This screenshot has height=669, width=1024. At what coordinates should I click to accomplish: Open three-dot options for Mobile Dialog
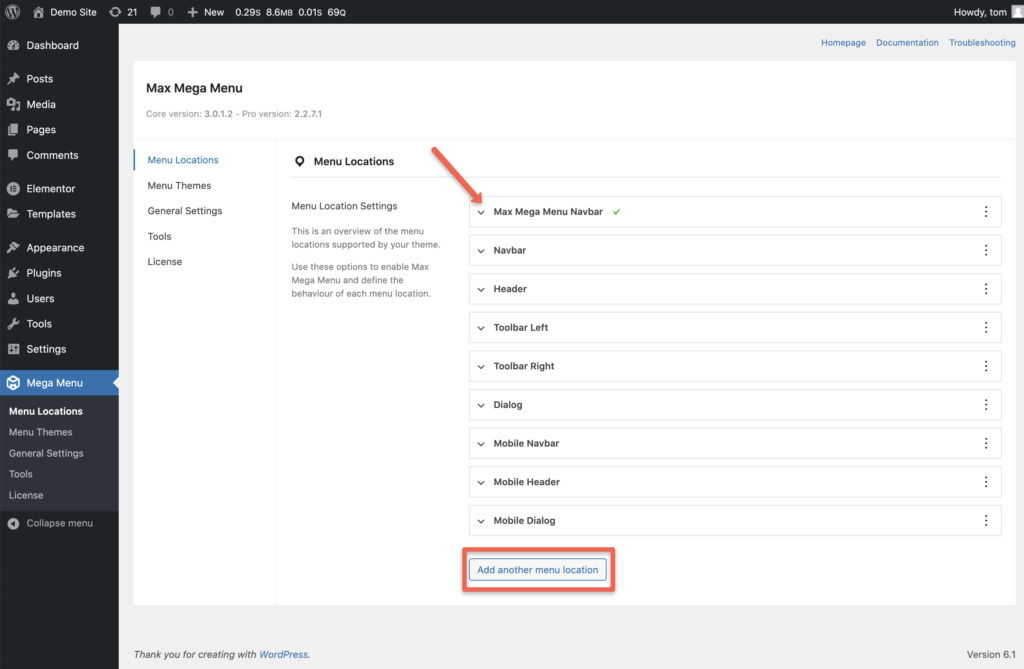click(985, 521)
